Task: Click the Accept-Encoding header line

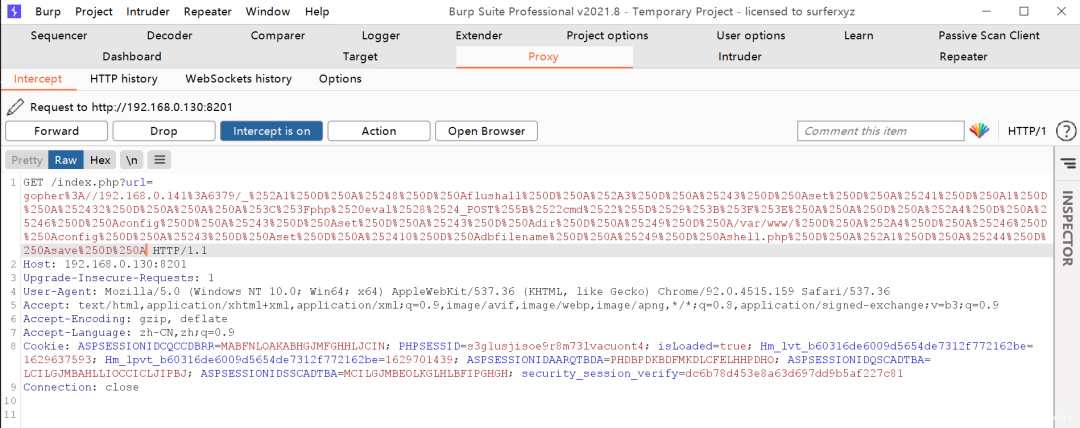Action: 125,319
